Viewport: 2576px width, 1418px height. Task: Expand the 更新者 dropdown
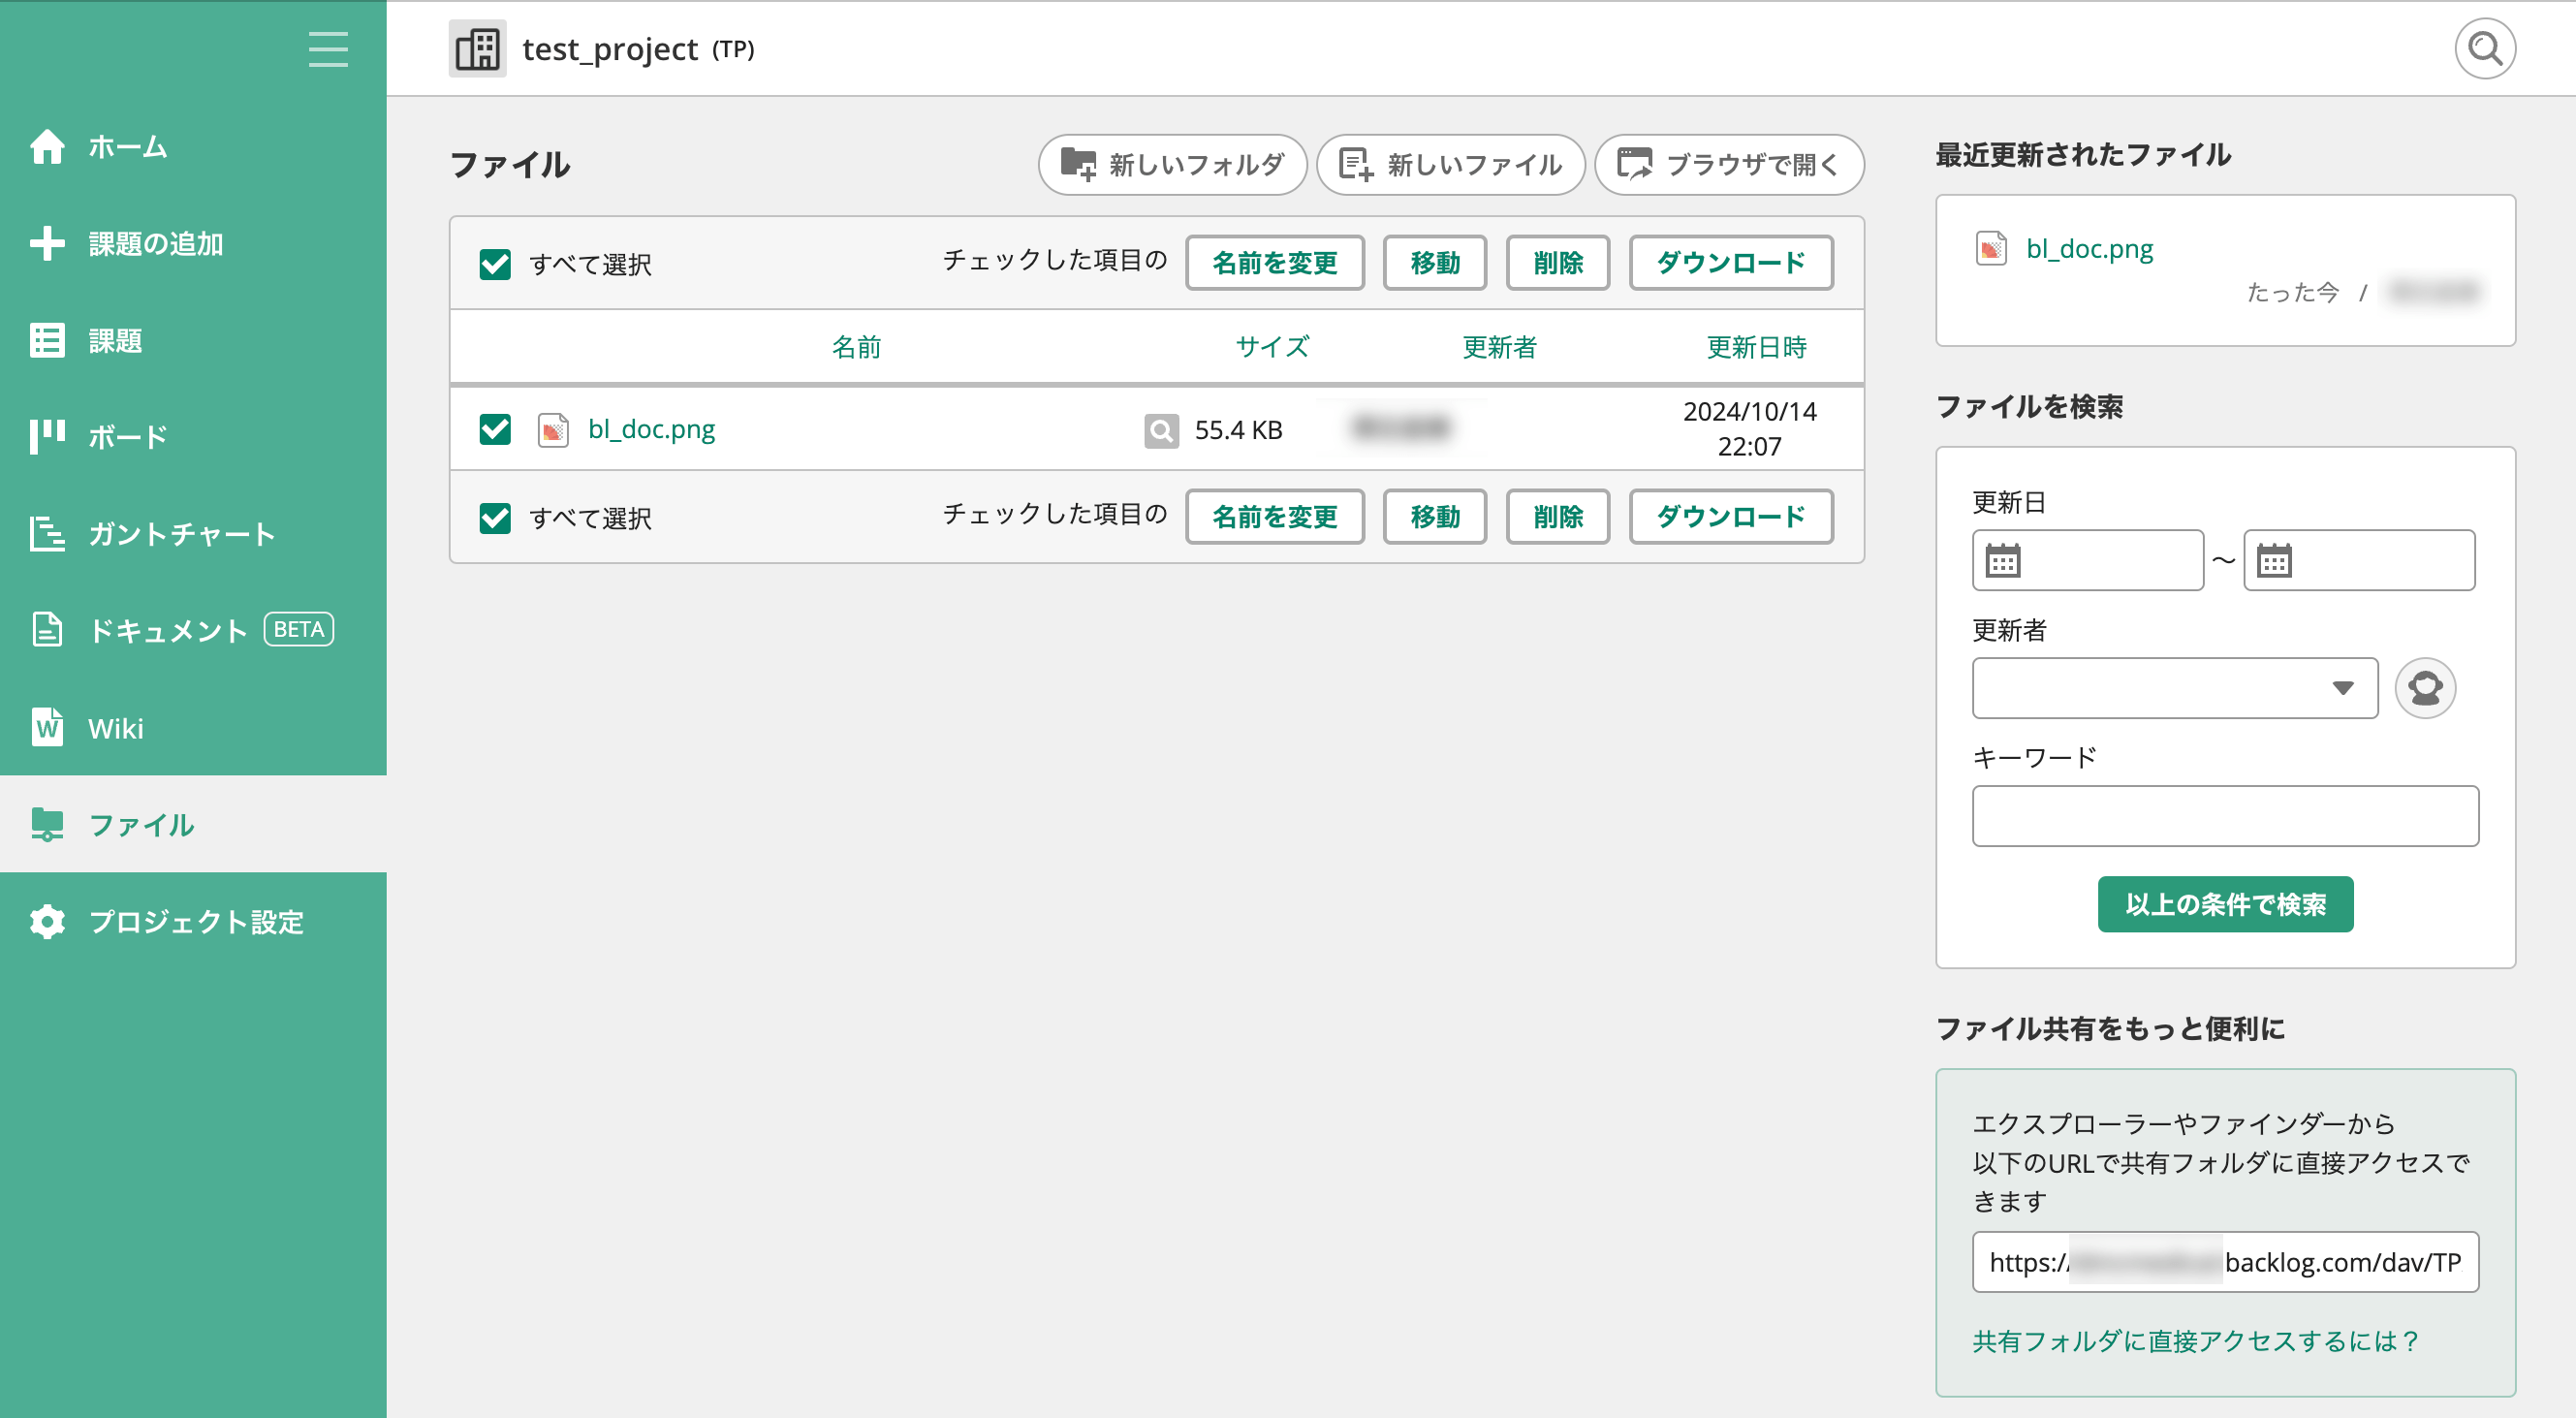[x=2174, y=688]
